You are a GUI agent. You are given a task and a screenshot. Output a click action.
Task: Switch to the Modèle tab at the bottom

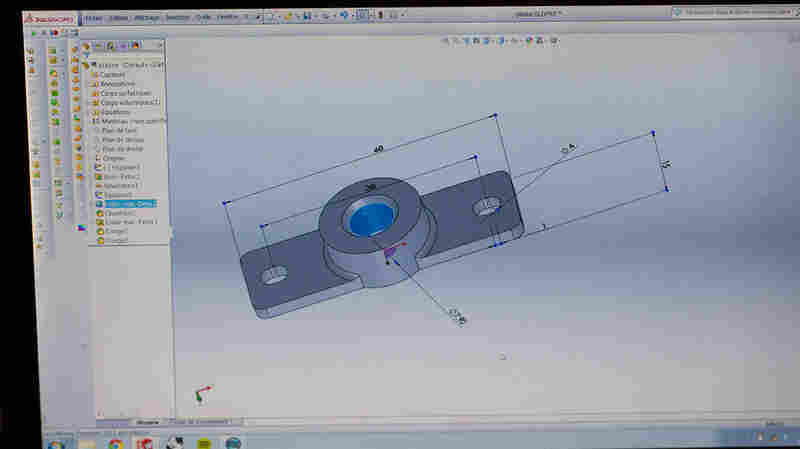click(x=147, y=422)
